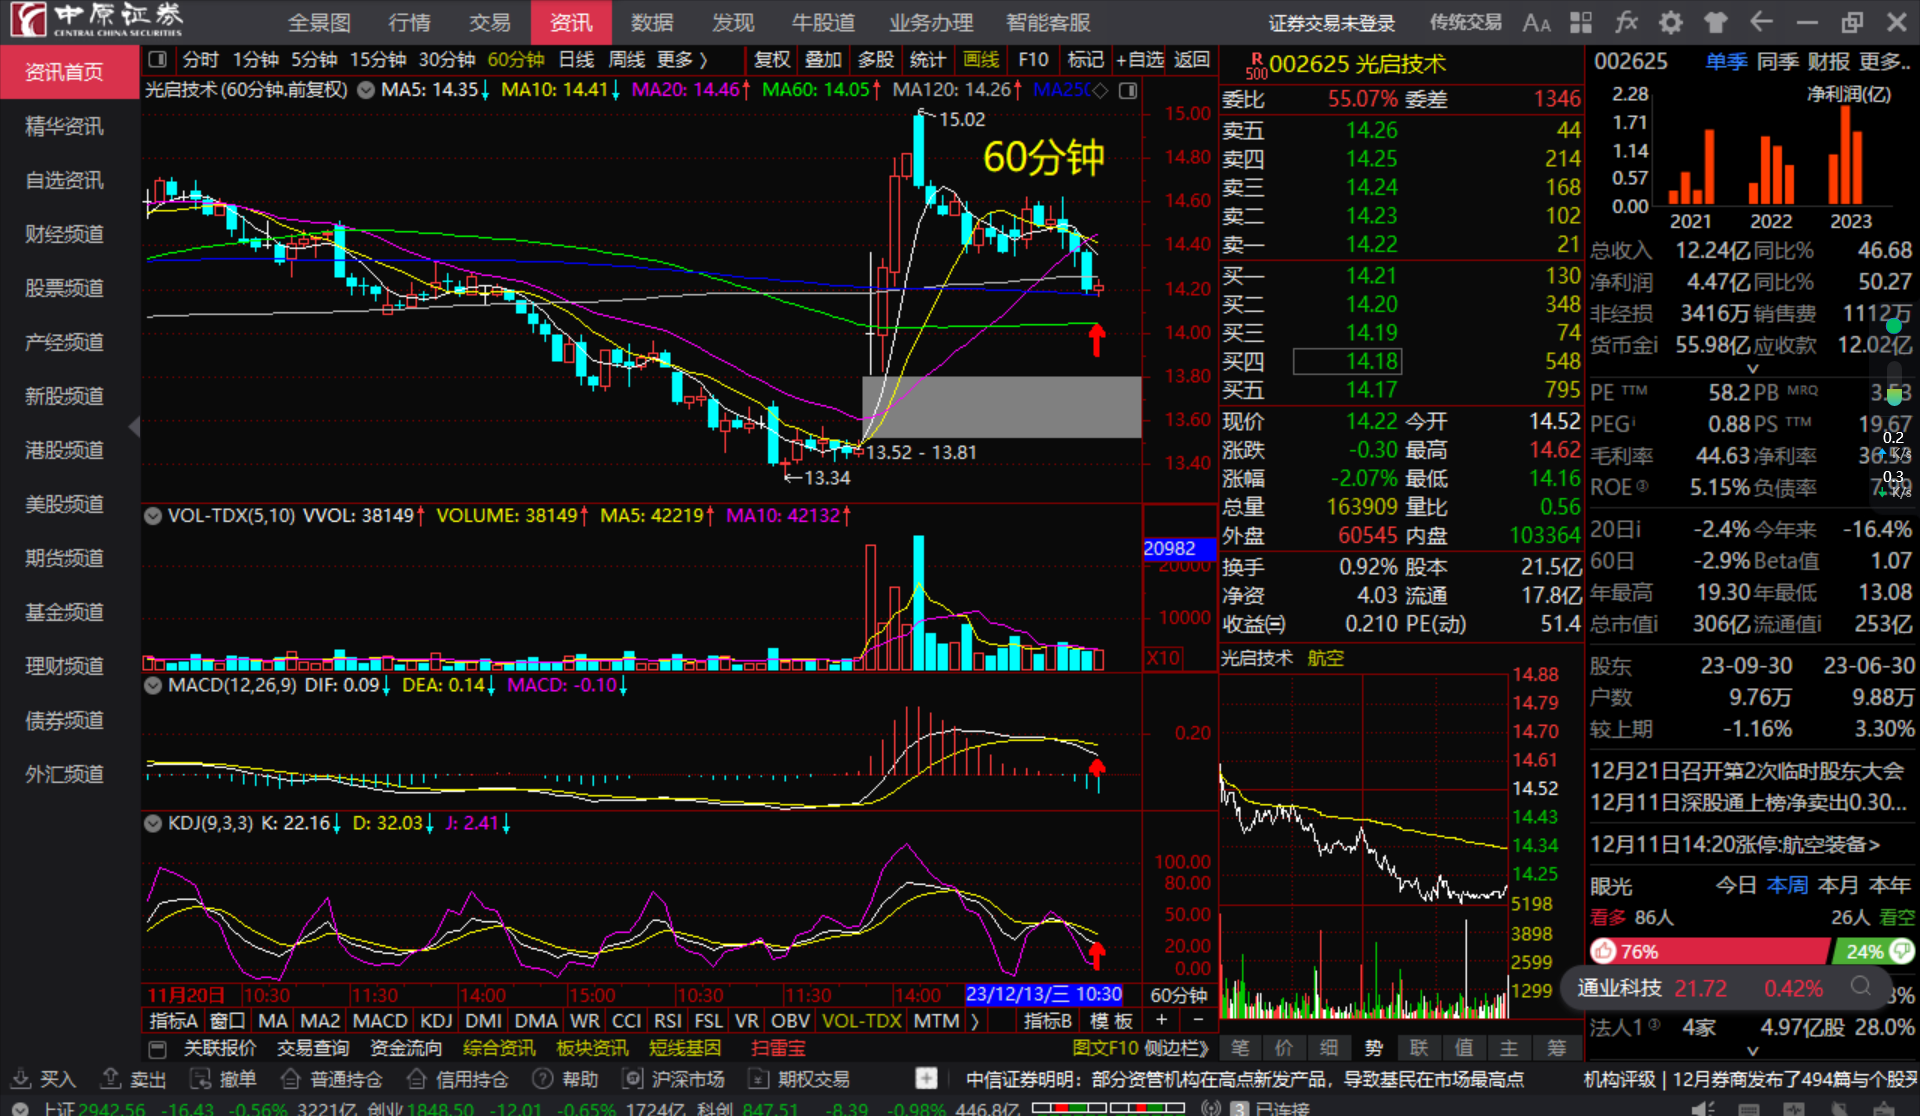This screenshot has height=1116, width=1920.
Task: Open 普通持仓 holdings icon
Action: pos(291,1079)
